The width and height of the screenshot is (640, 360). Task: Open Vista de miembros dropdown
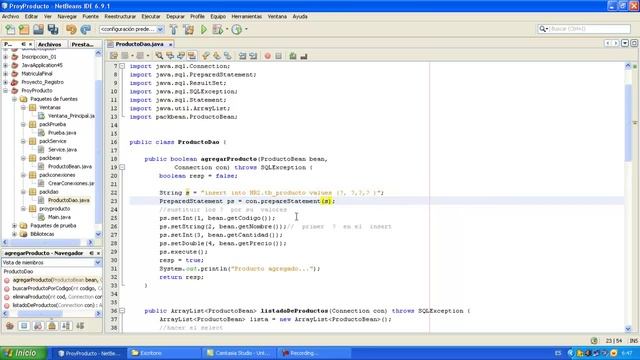click(51, 262)
